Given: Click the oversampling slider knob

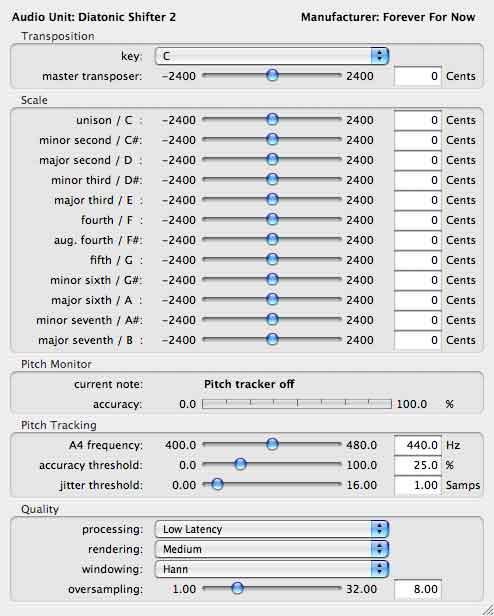Looking at the screenshot, I should 237,588.
